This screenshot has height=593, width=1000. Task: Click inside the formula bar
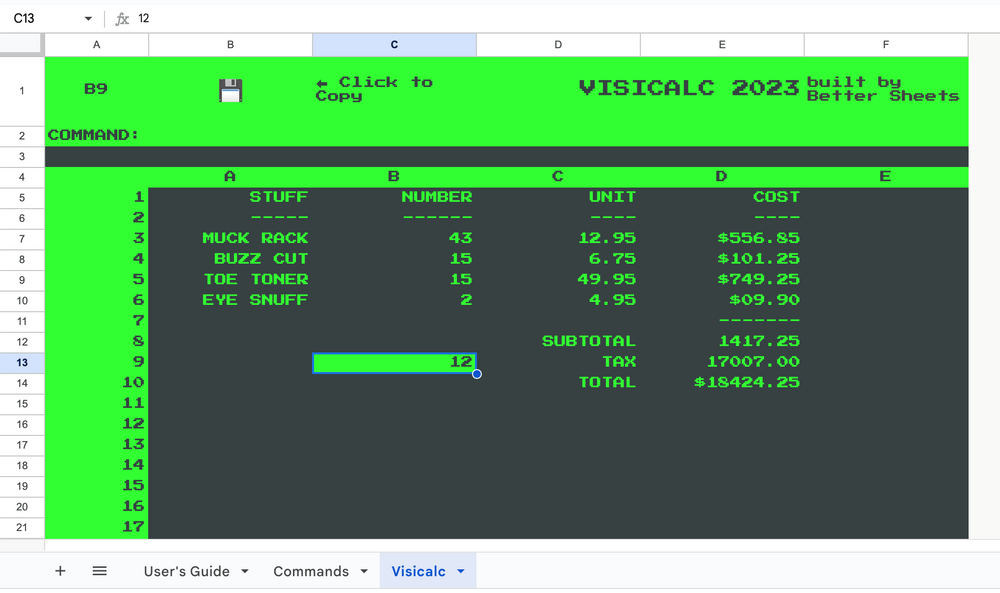[300, 17]
